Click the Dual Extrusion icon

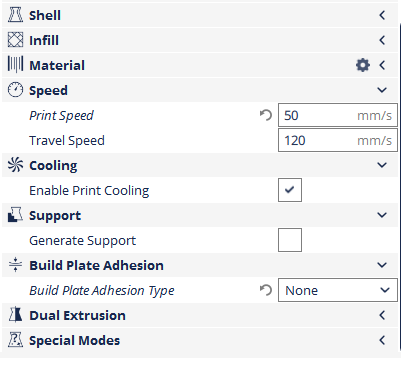pyautogui.click(x=15, y=315)
